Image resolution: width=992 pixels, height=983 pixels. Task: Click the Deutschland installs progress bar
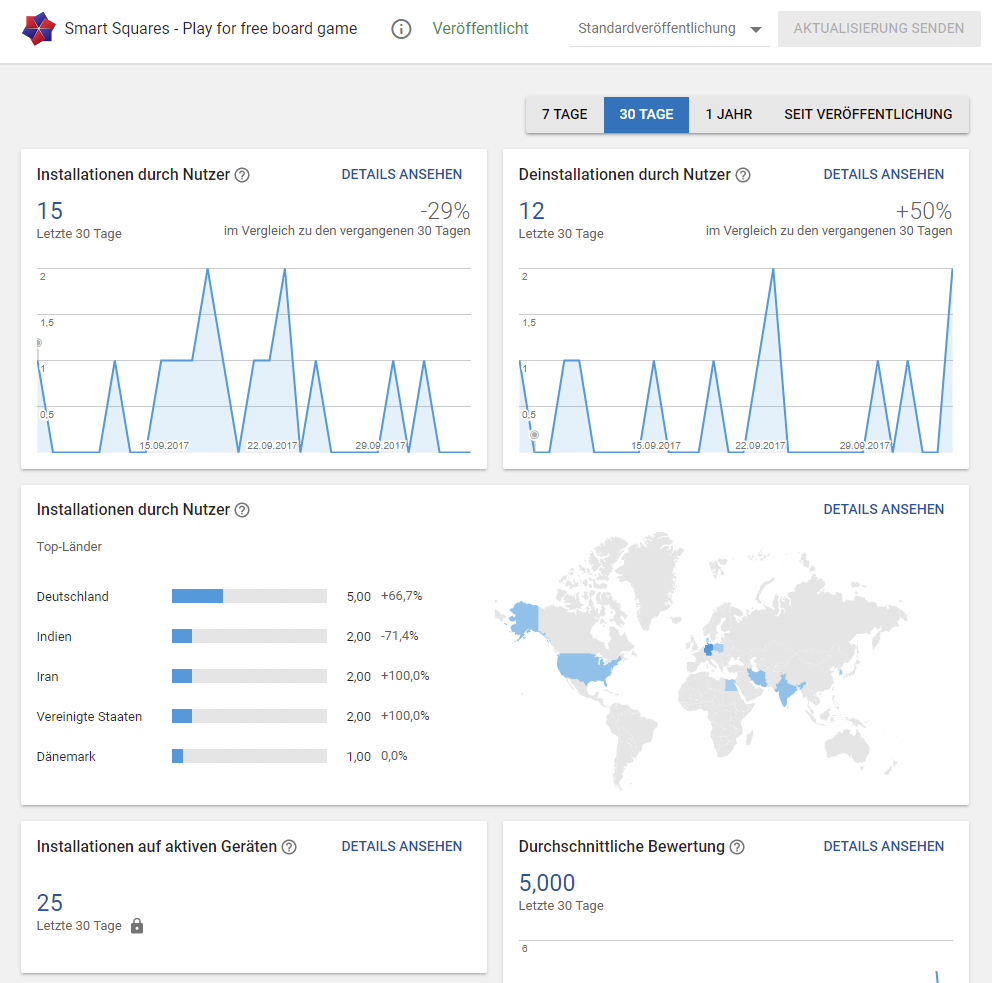[x=249, y=596]
